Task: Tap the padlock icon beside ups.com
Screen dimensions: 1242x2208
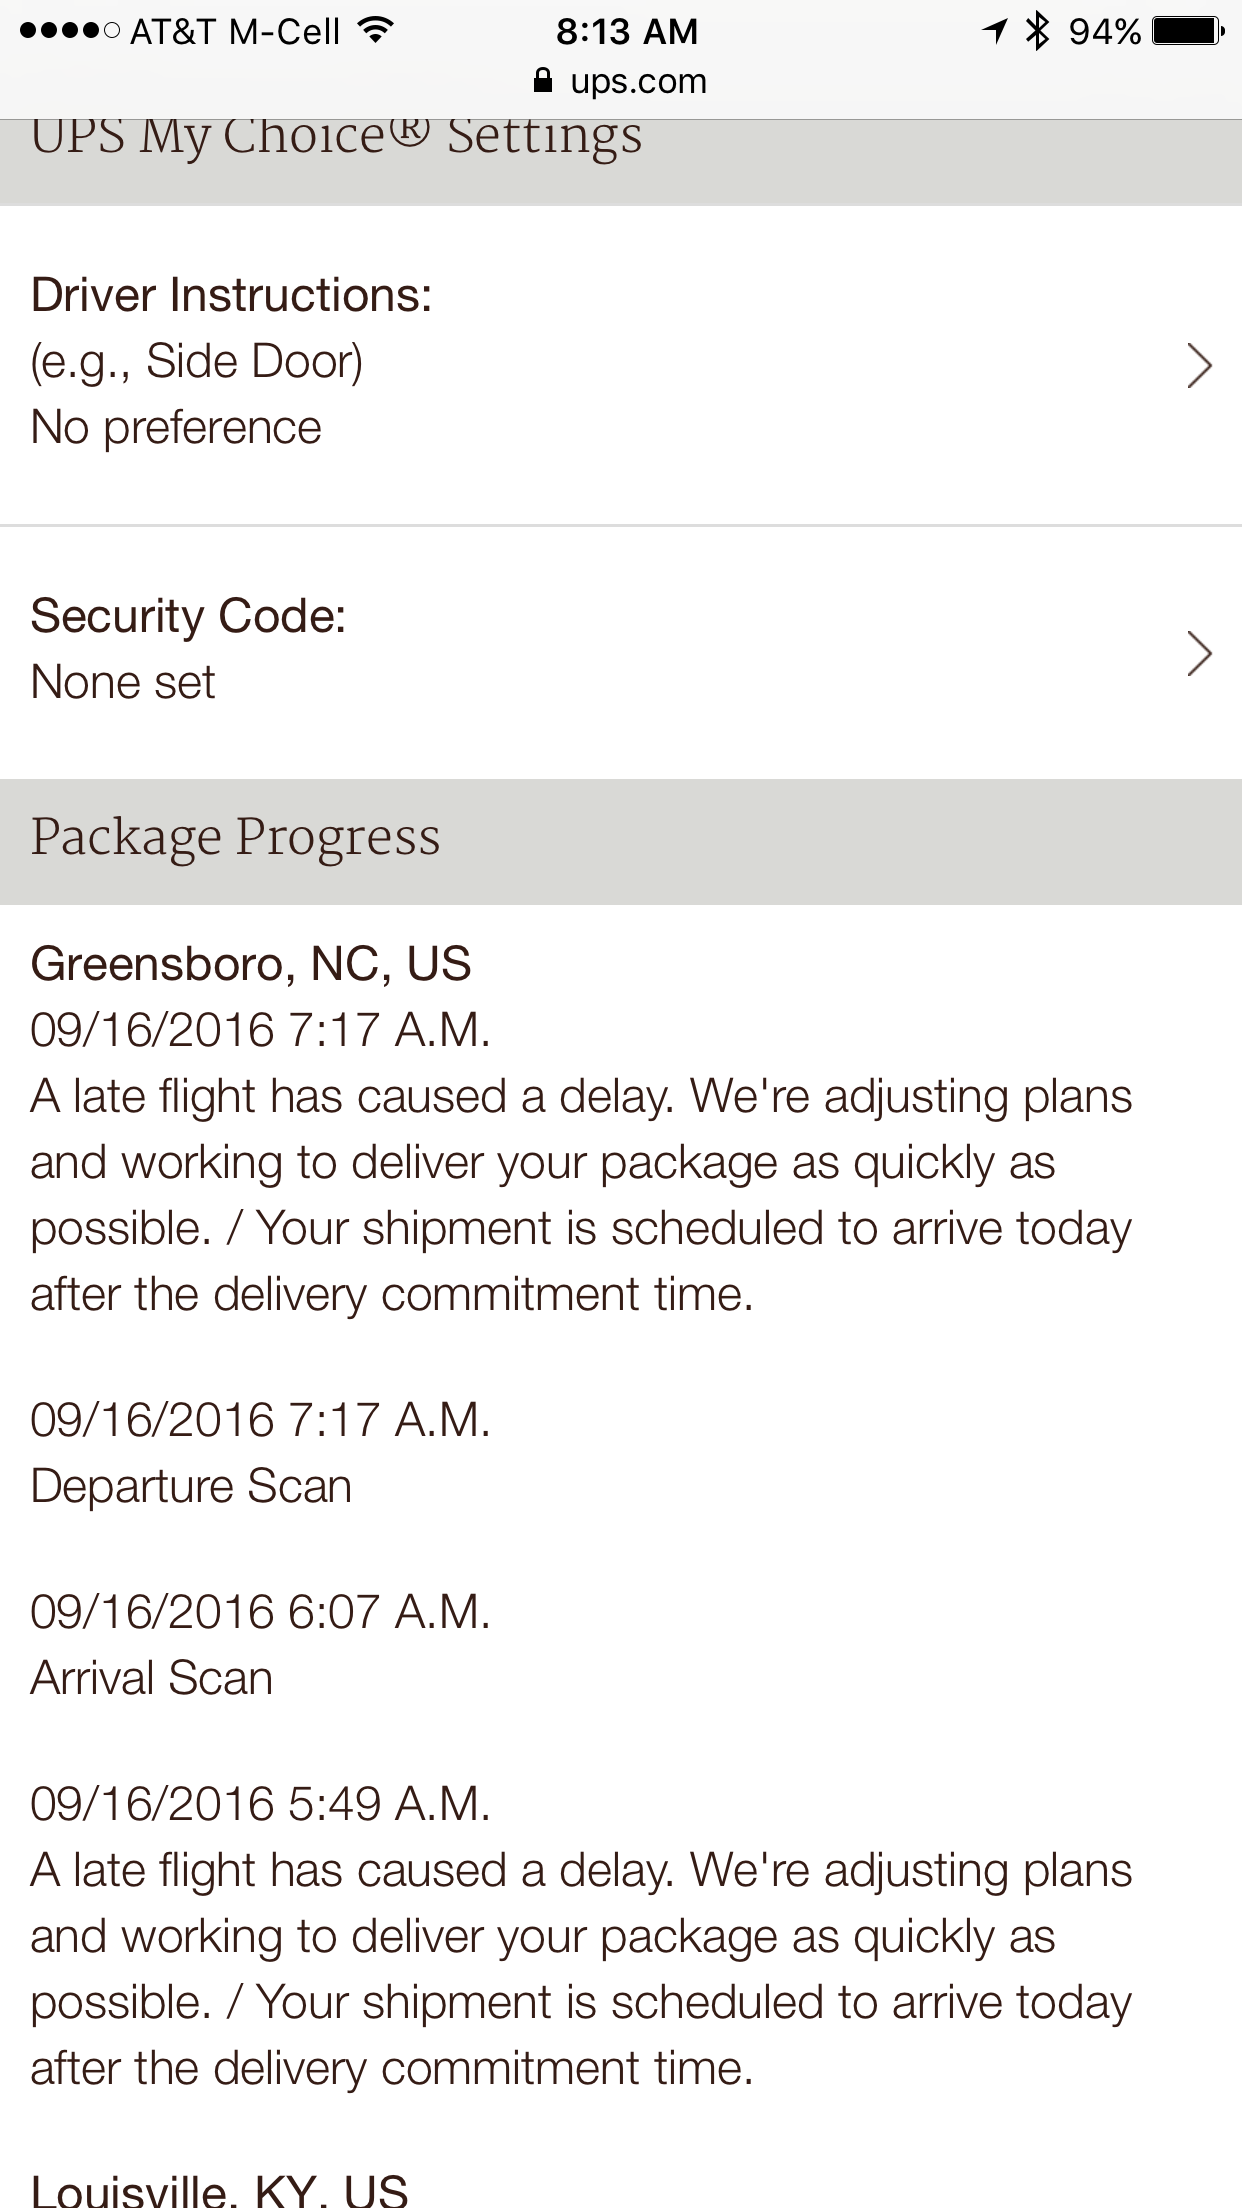Action: coord(542,80)
